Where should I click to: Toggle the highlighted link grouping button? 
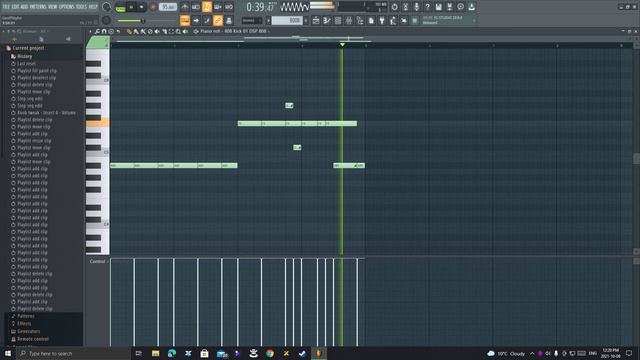tap(218, 20)
